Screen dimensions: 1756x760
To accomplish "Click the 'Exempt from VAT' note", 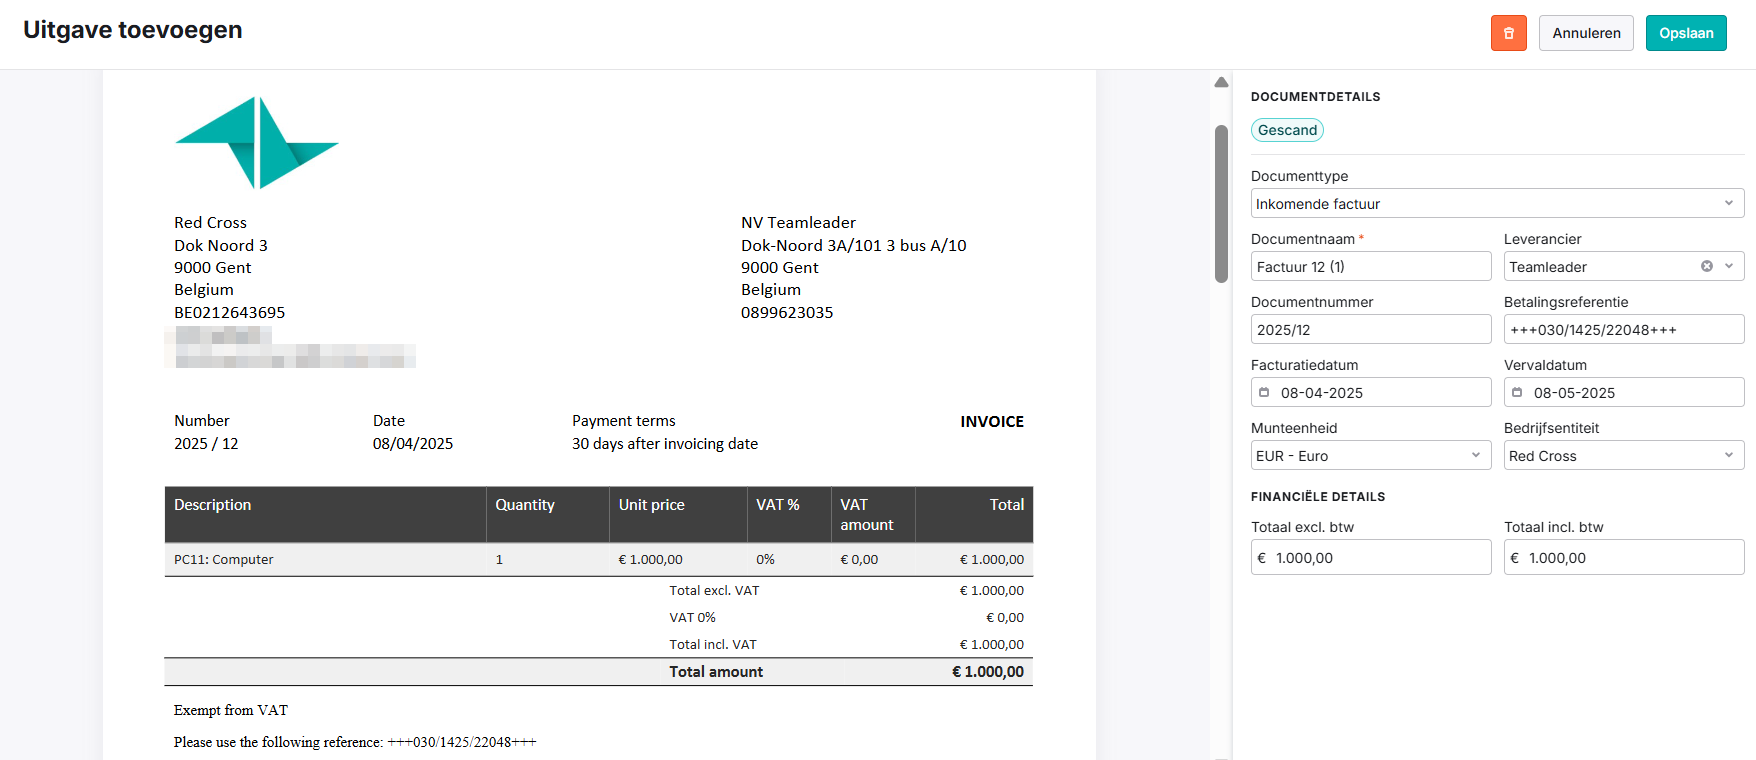I will tap(231, 711).
